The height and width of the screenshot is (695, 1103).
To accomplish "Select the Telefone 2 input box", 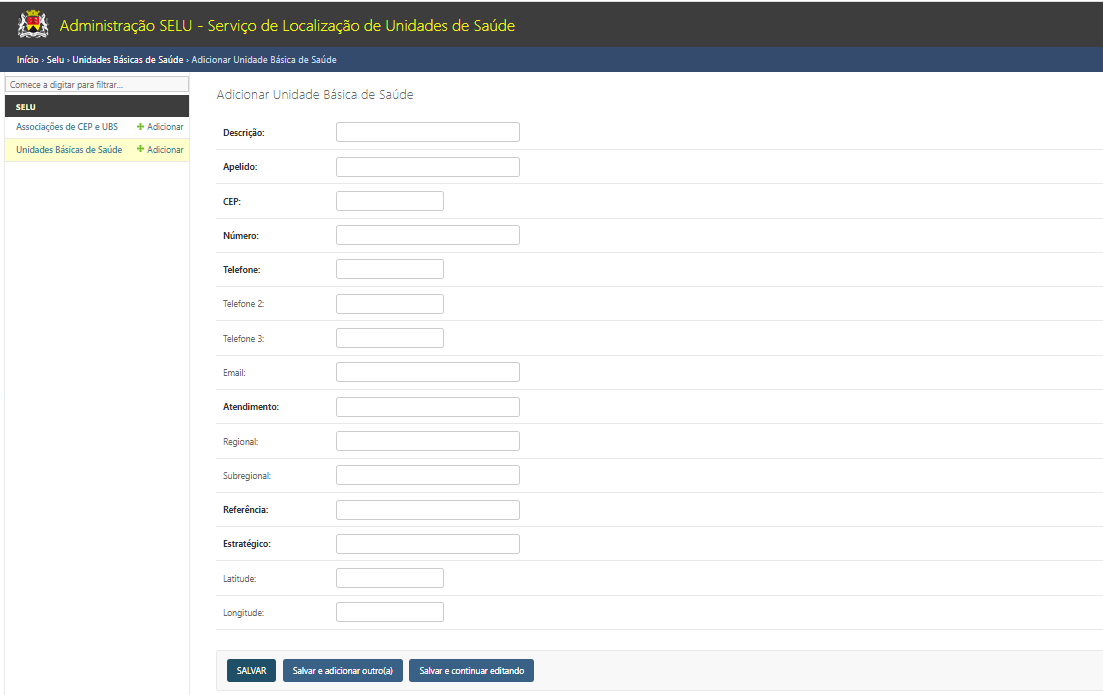I will tap(389, 304).
